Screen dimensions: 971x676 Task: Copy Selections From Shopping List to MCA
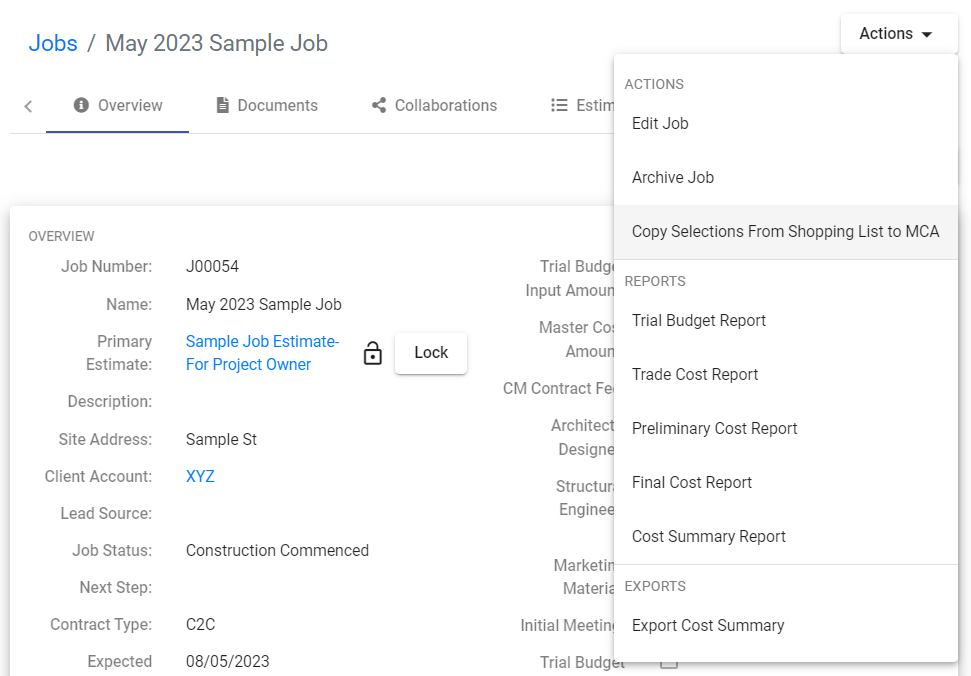tap(785, 232)
